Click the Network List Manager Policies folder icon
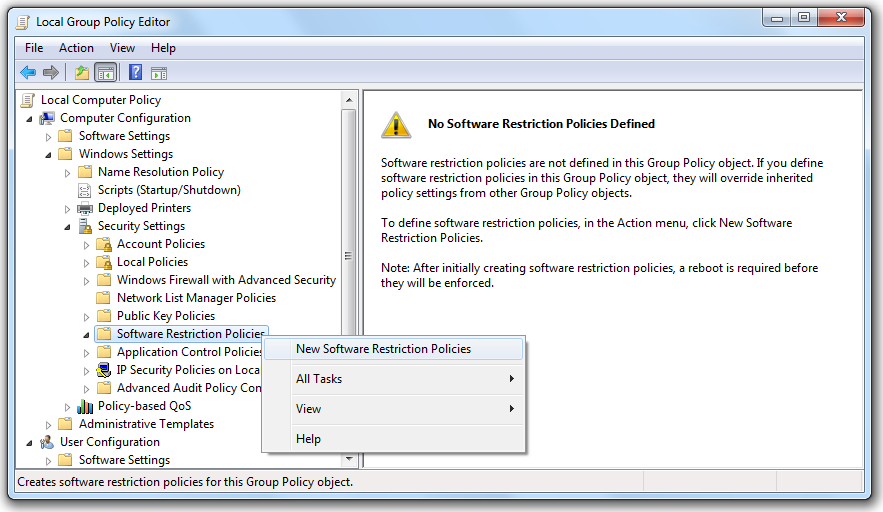This screenshot has height=512, width=883. (x=104, y=297)
